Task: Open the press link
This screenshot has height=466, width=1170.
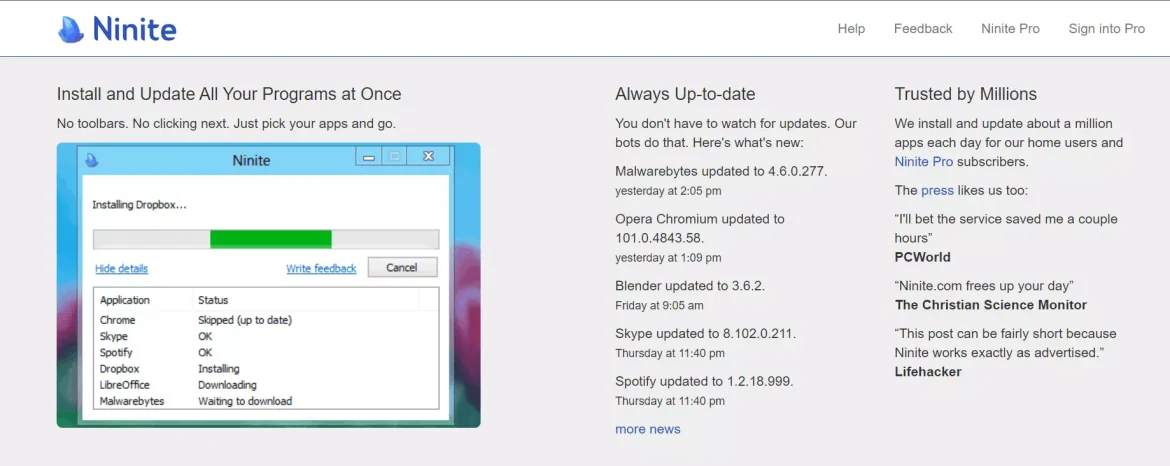Action: tap(937, 190)
